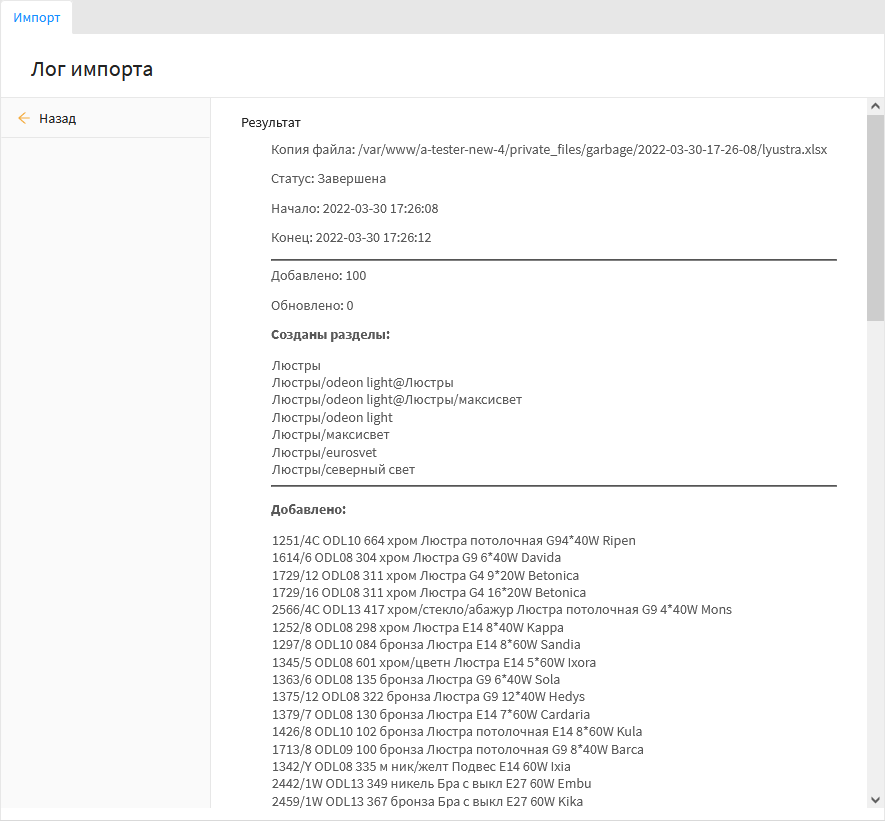Click the scrollbar down arrow
Viewport: 885px width, 823px height.
(x=875, y=799)
